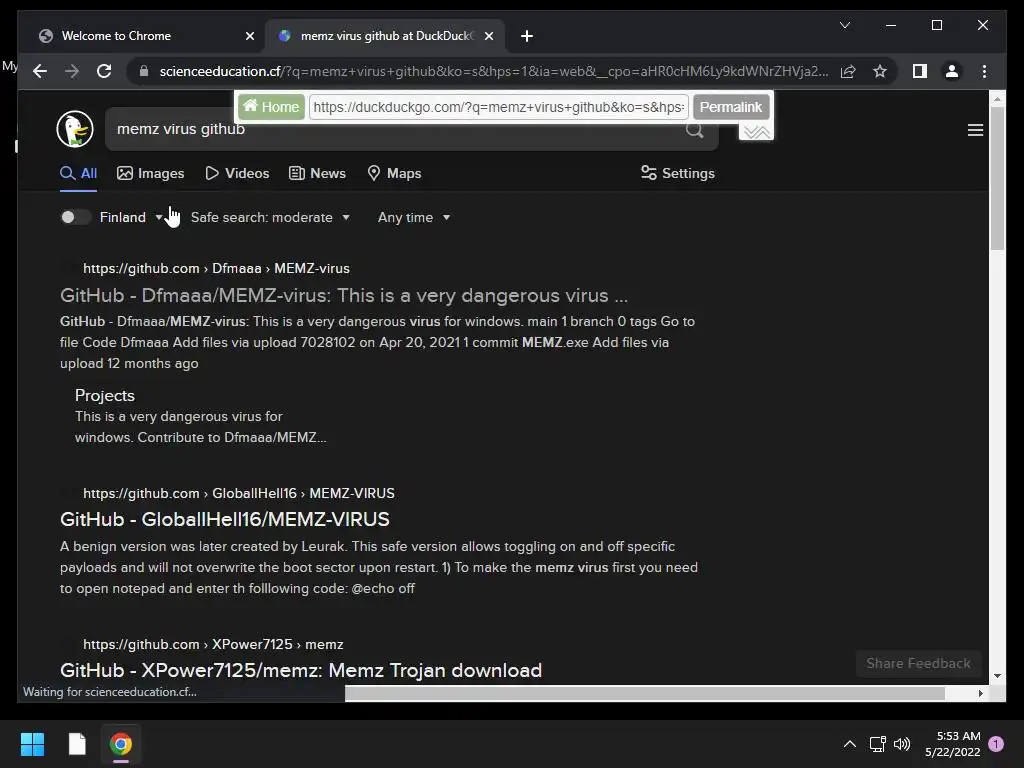Switch to Videos results tab
The width and height of the screenshot is (1024, 768).
(x=238, y=174)
